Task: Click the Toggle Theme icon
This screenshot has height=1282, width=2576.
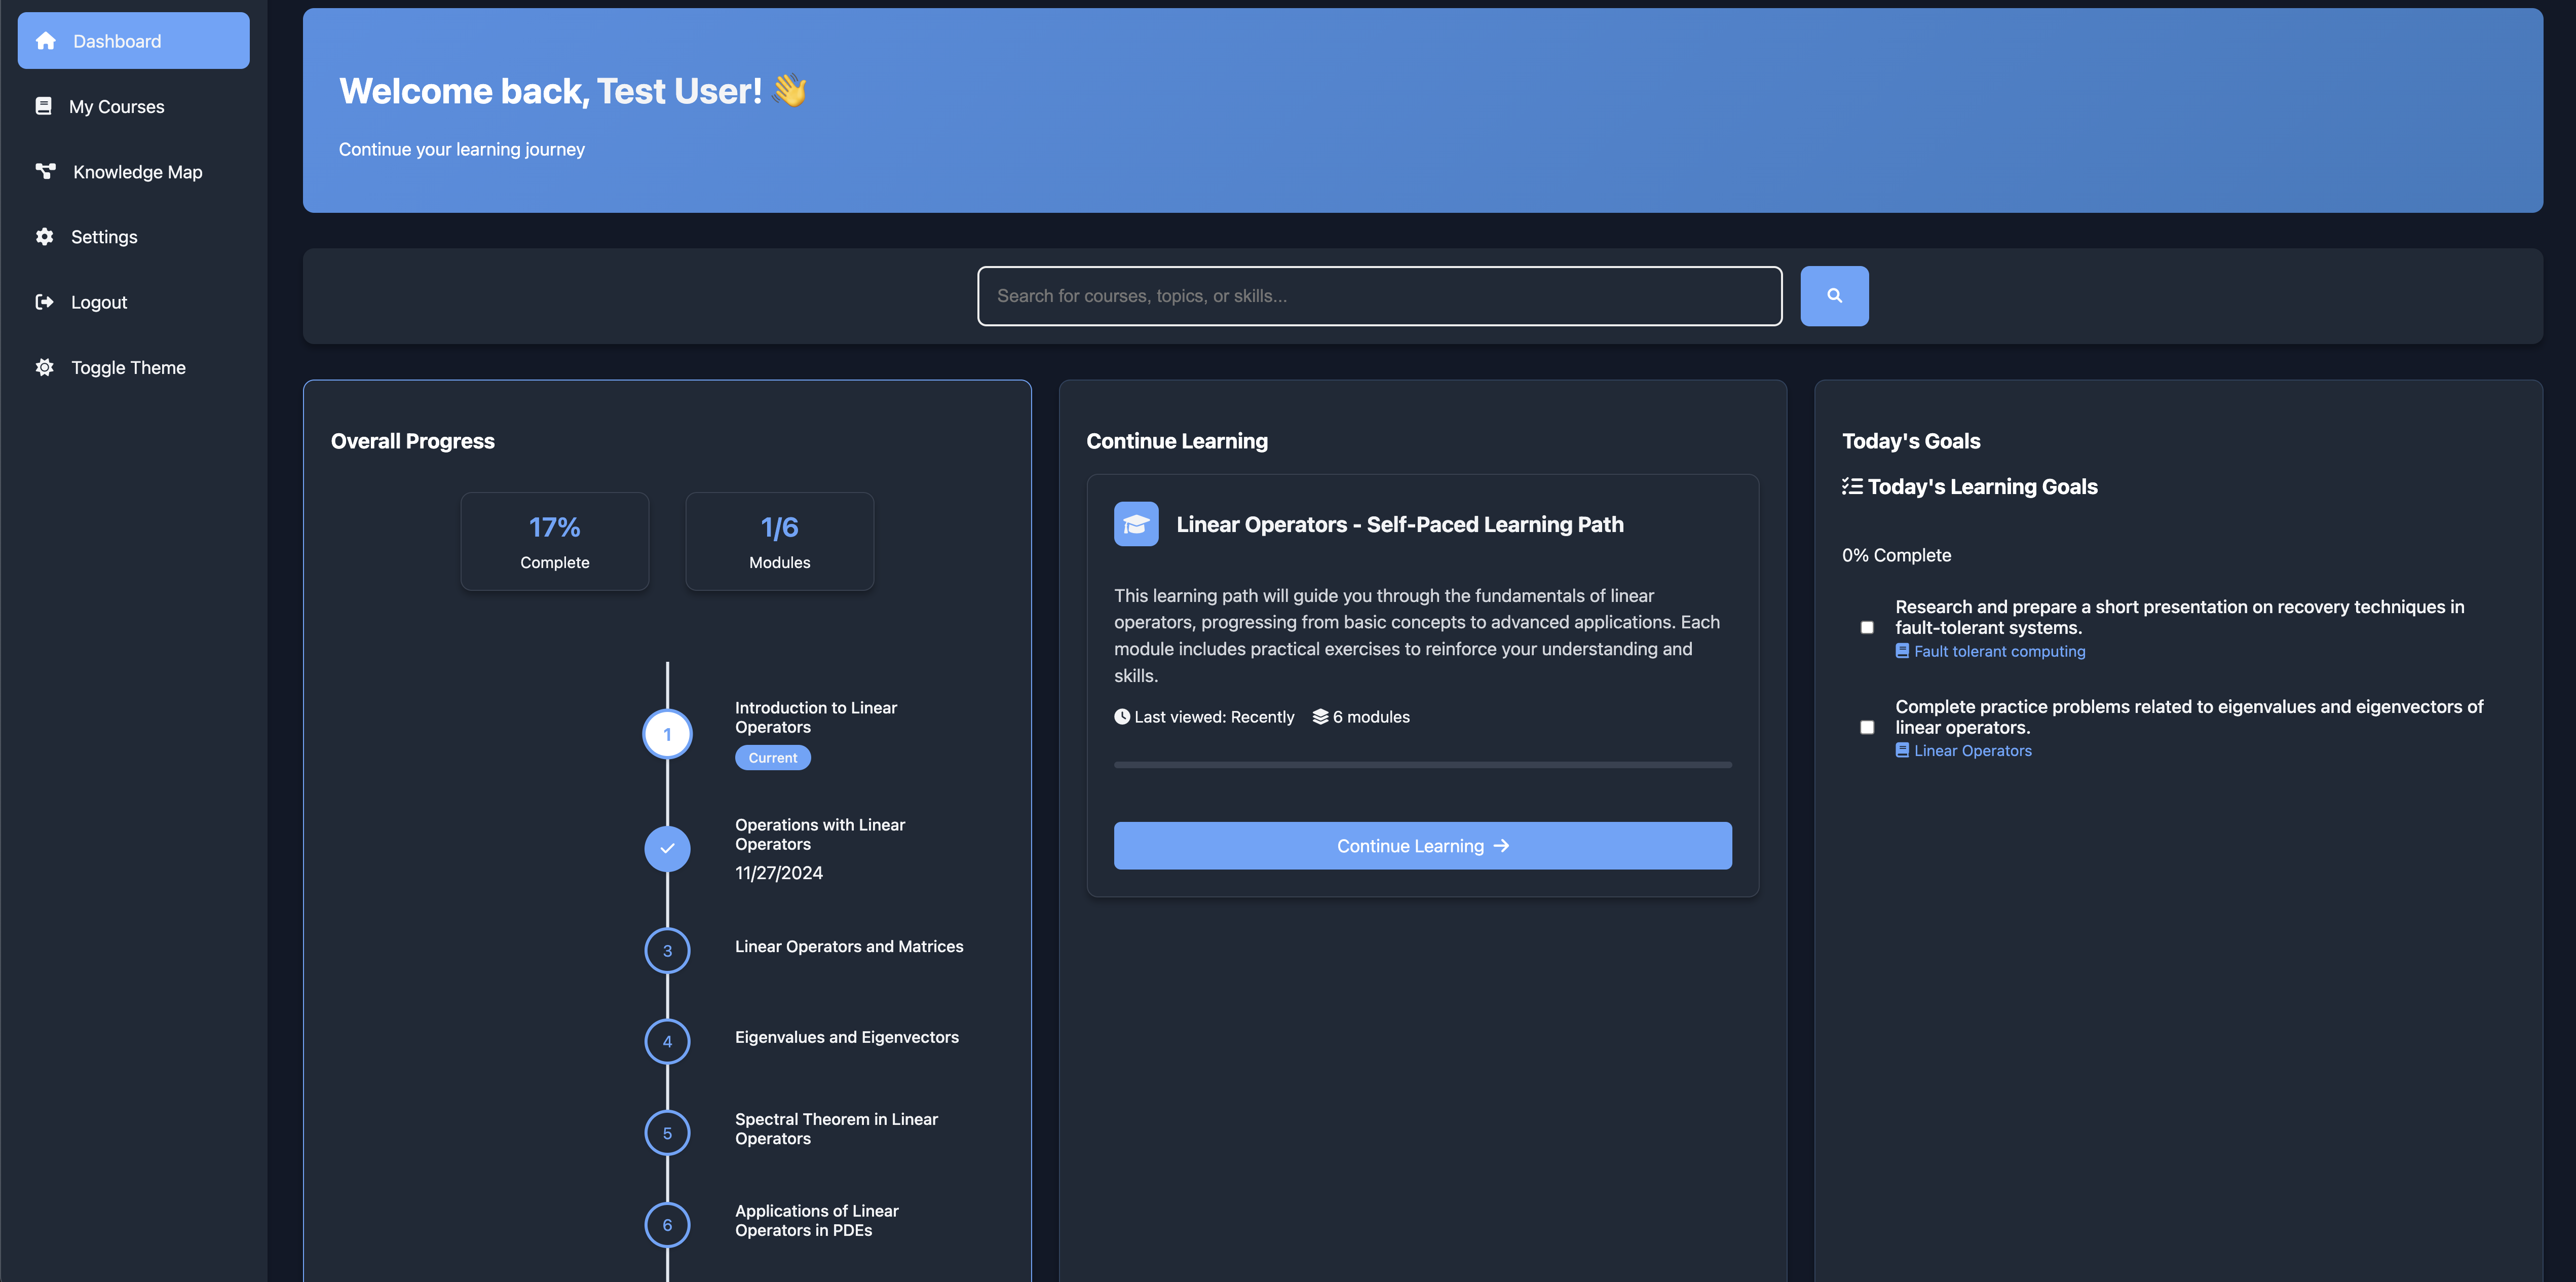Action: (45, 367)
